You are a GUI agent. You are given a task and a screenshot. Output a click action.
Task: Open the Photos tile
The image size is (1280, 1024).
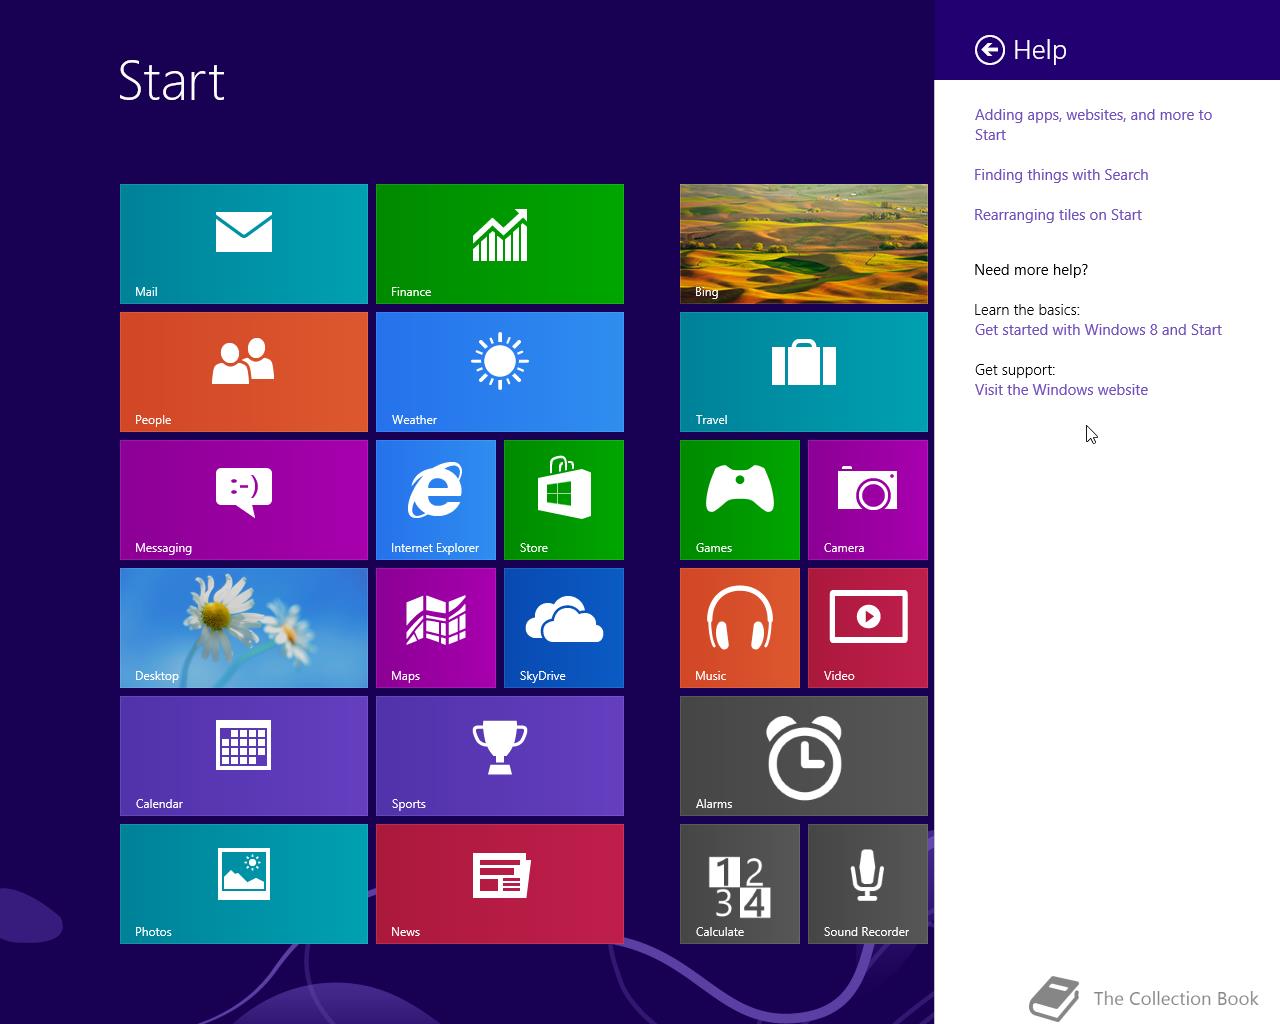[x=244, y=884]
